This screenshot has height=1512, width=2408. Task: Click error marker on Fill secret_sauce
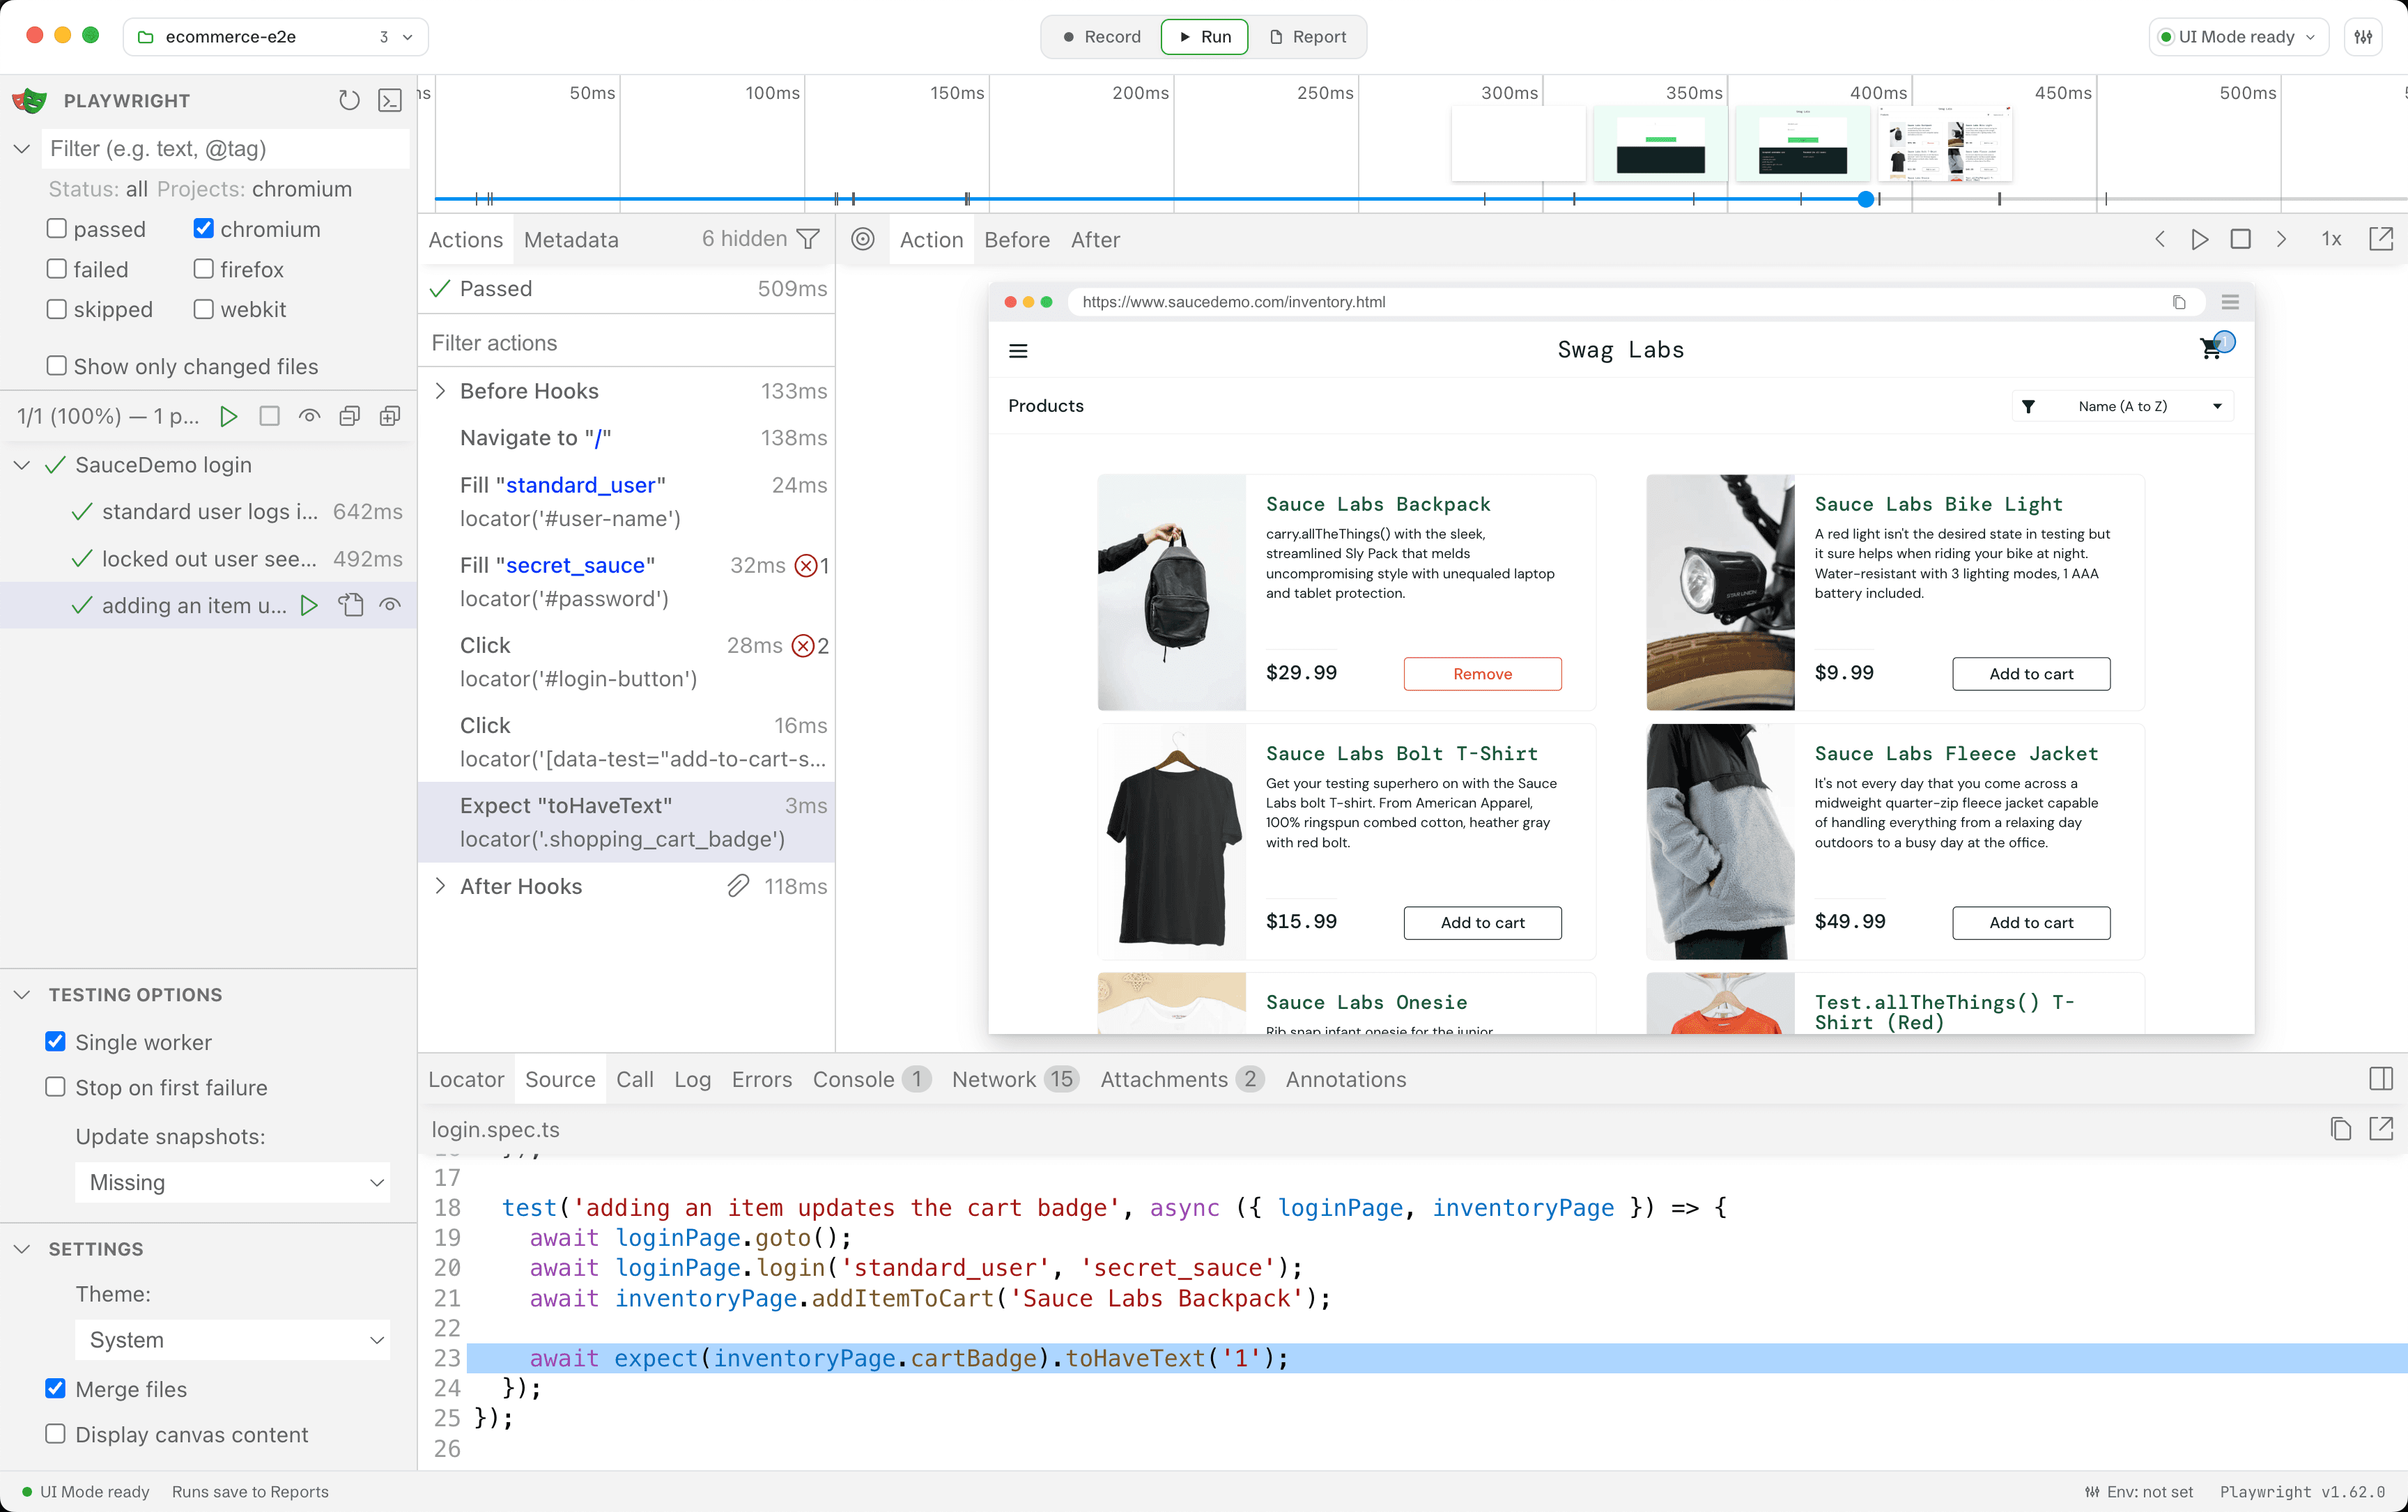[x=805, y=565]
